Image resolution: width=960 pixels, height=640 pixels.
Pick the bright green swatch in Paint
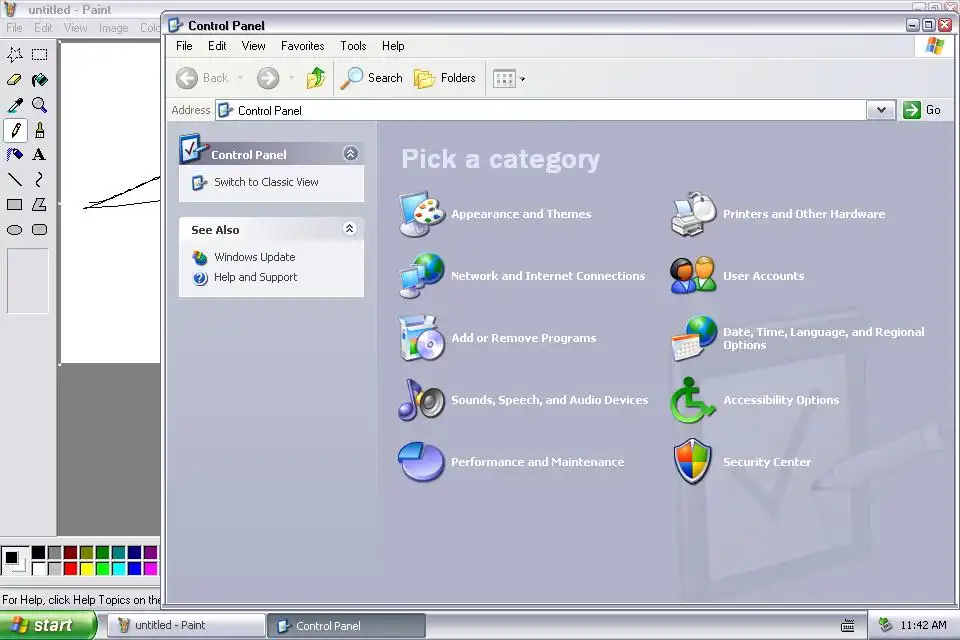(102, 568)
